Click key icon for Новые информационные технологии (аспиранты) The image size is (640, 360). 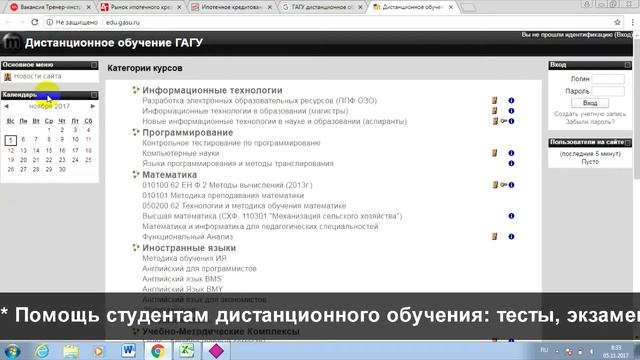tap(504, 121)
